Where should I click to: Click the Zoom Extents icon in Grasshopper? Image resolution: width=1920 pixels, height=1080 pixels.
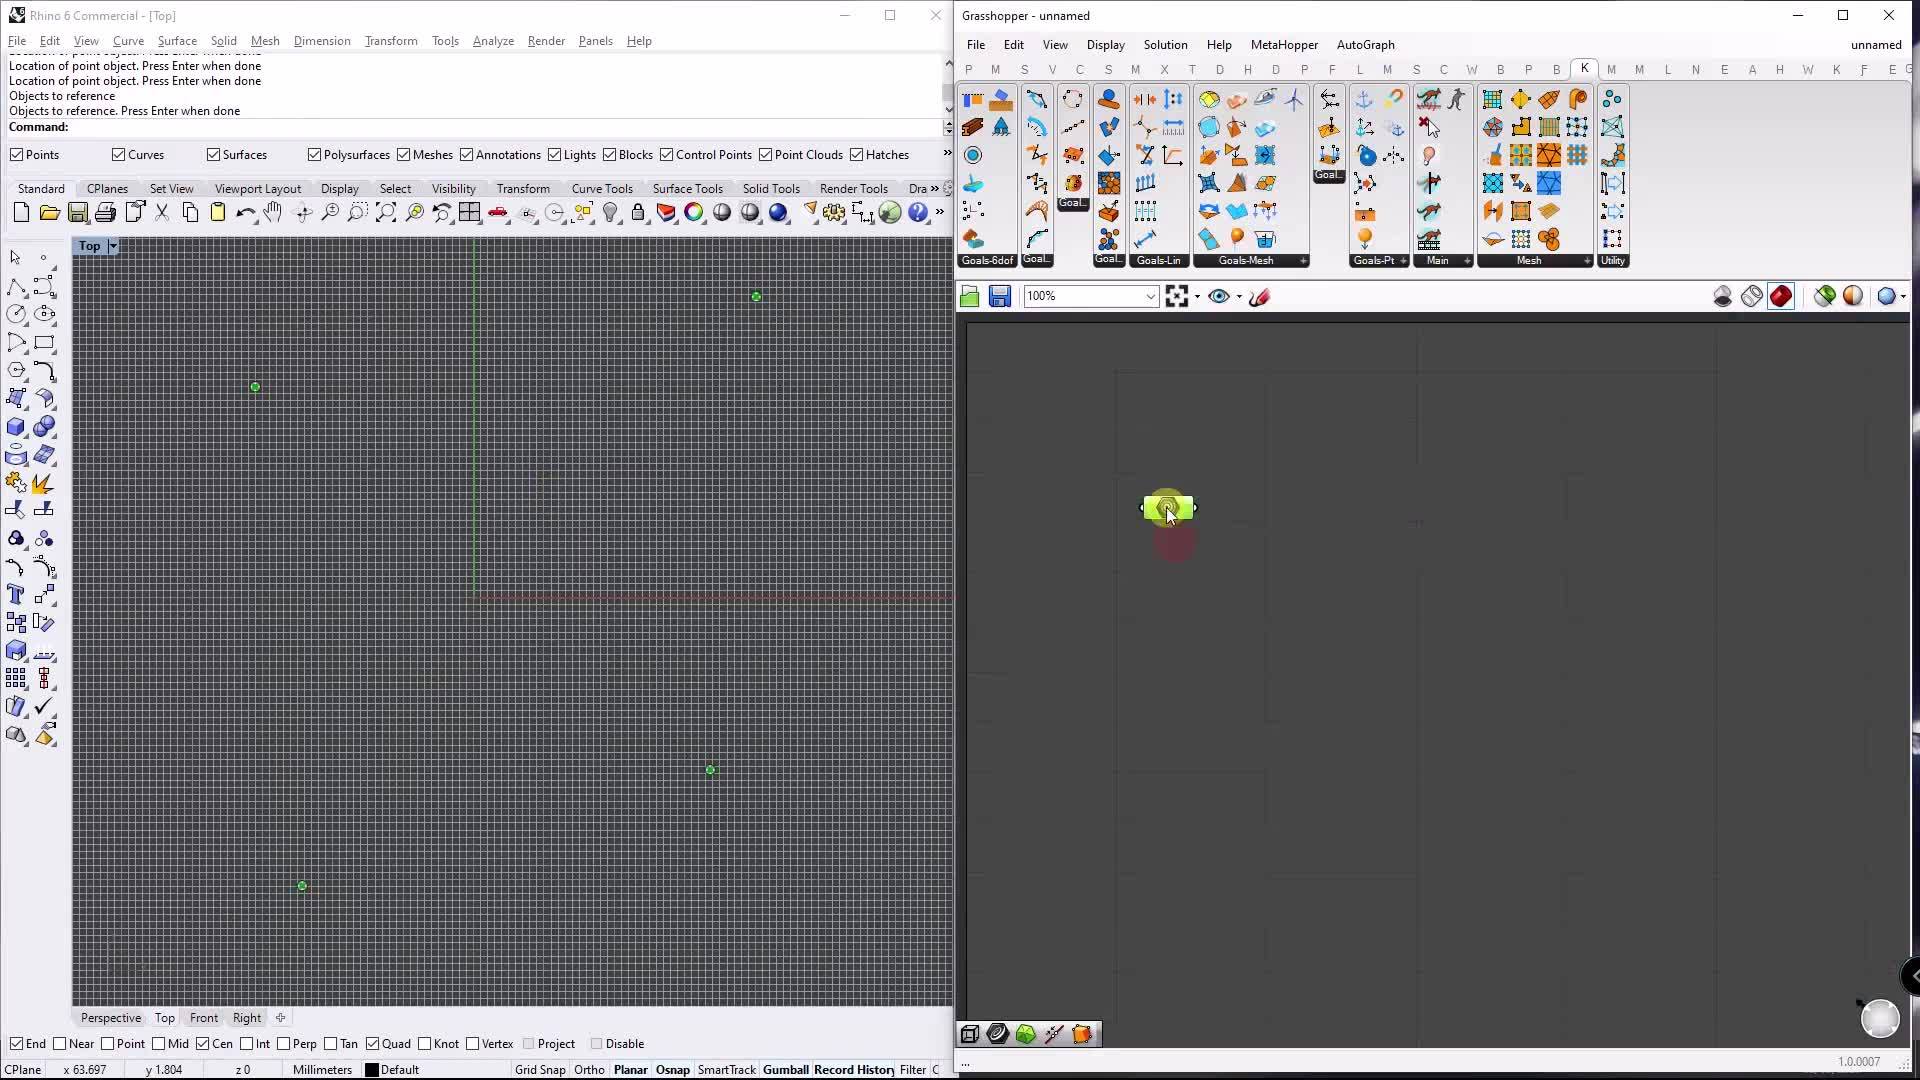coord(1177,296)
